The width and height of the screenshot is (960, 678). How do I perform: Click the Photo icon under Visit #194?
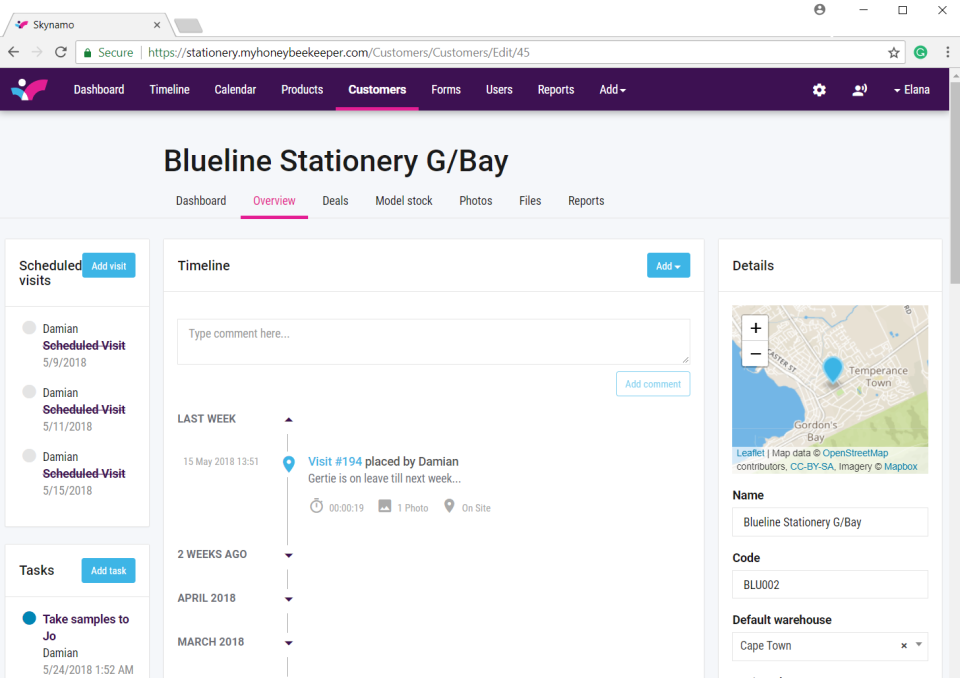pyautogui.click(x=385, y=507)
